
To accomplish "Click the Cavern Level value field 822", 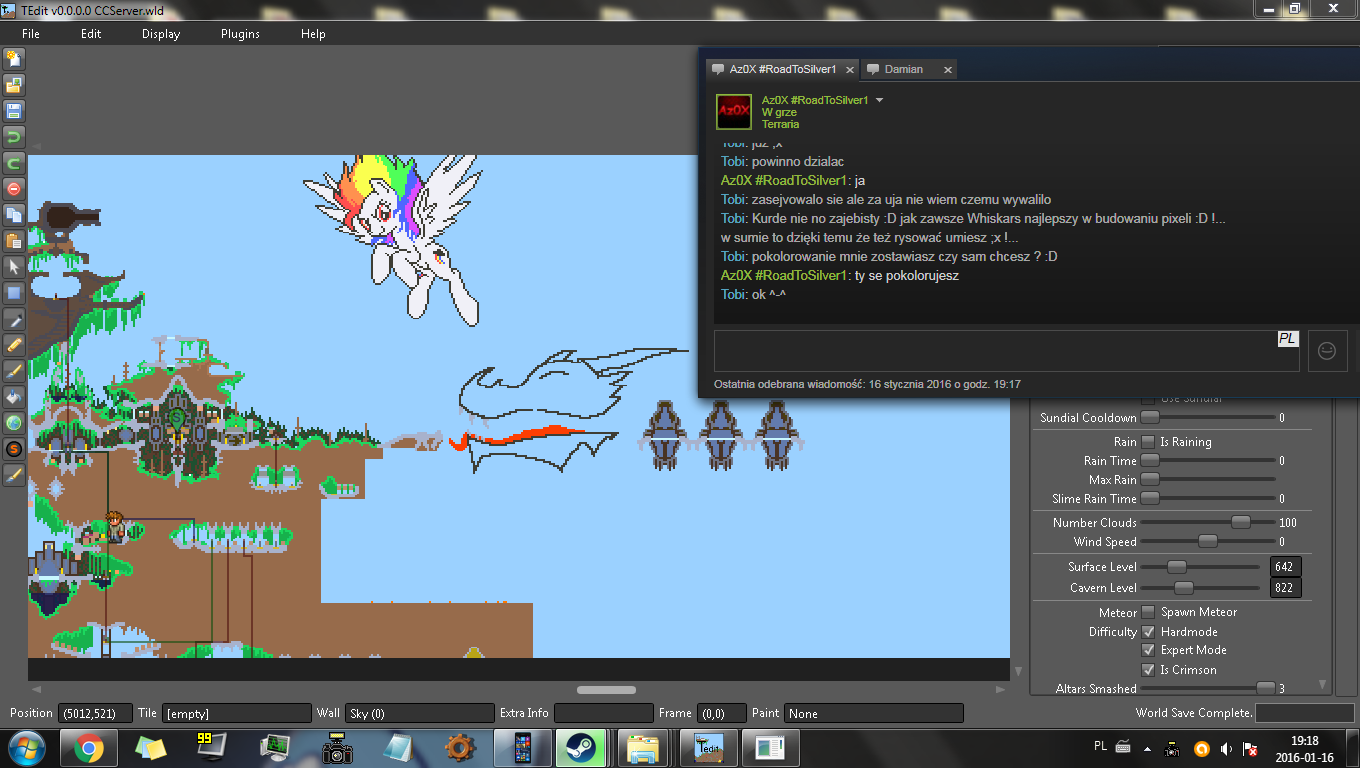I will pyautogui.click(x=1286, y=588).
